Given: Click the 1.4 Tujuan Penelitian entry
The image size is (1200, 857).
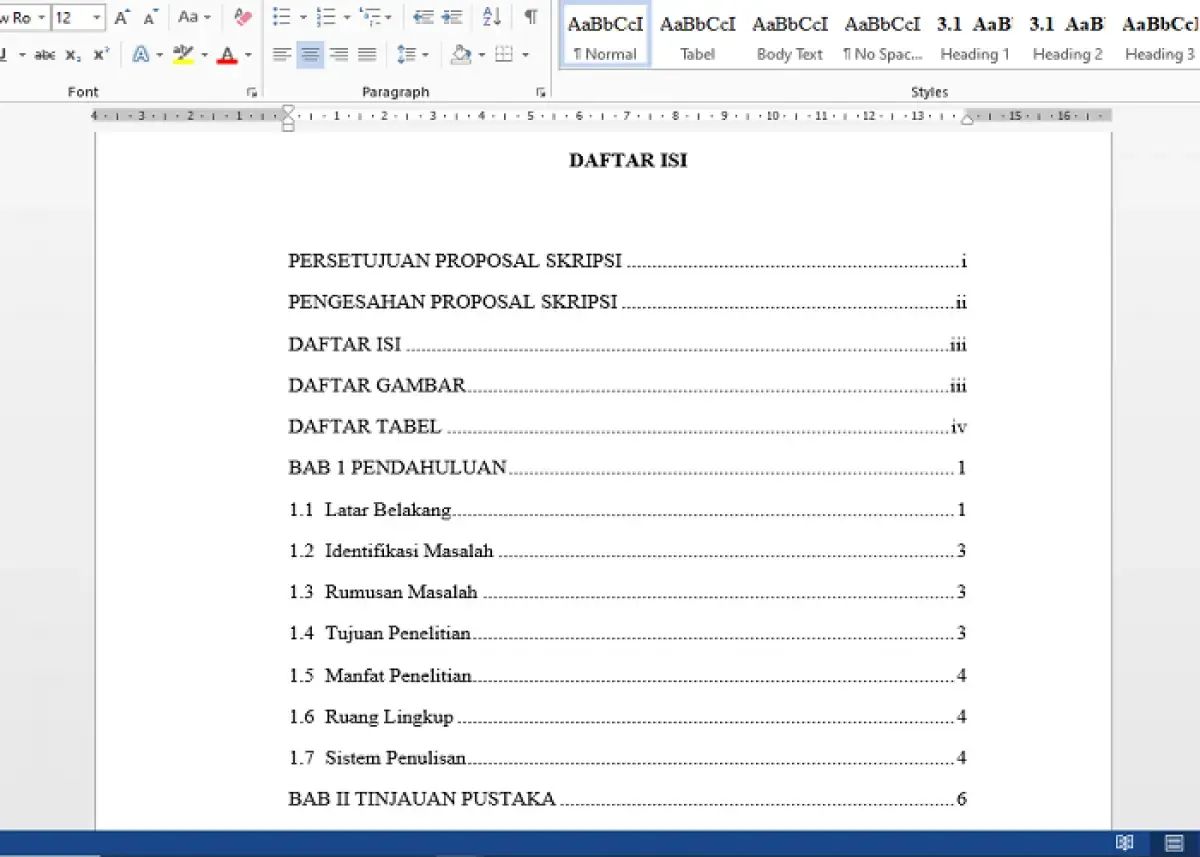Looking at the screenshot, I should click(x=627, y=633).
